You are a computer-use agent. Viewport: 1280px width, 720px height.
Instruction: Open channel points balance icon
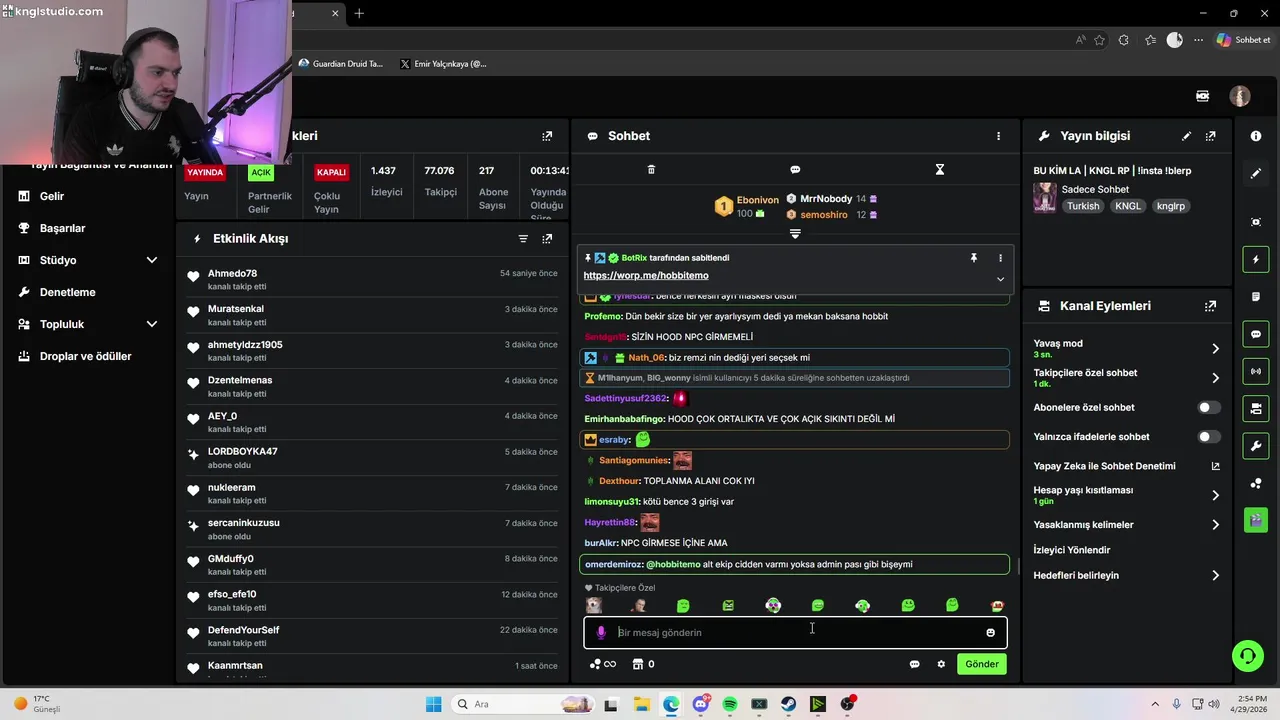click(x=602, y=664)
